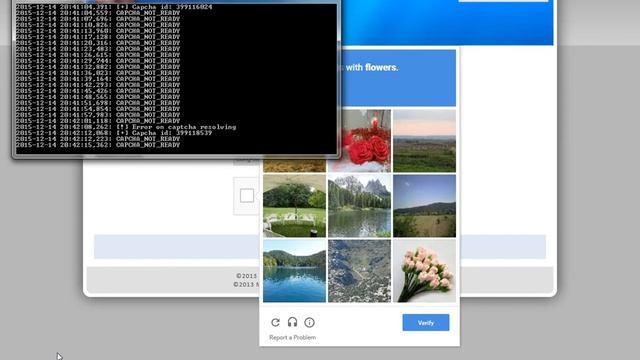
Task: Select the blue lake with hills tile
Action: 294,271
